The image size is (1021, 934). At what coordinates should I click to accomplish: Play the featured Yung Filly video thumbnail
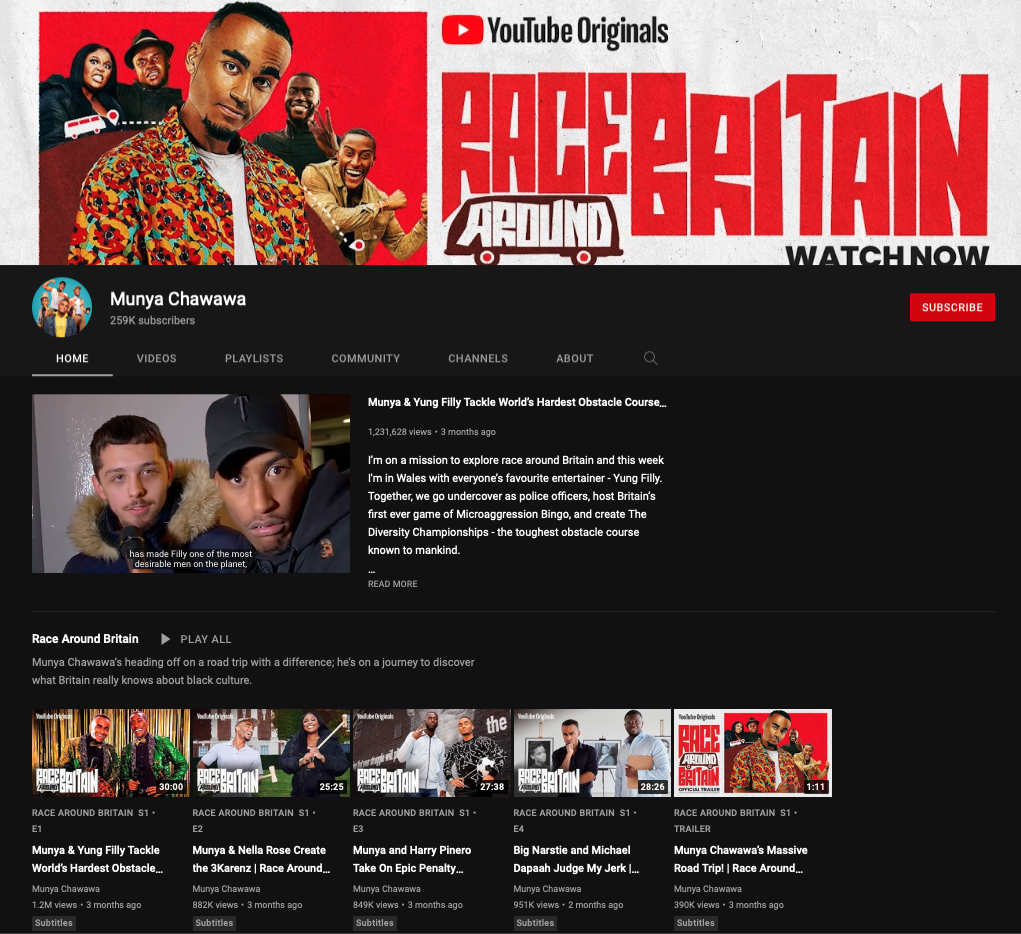191,483
